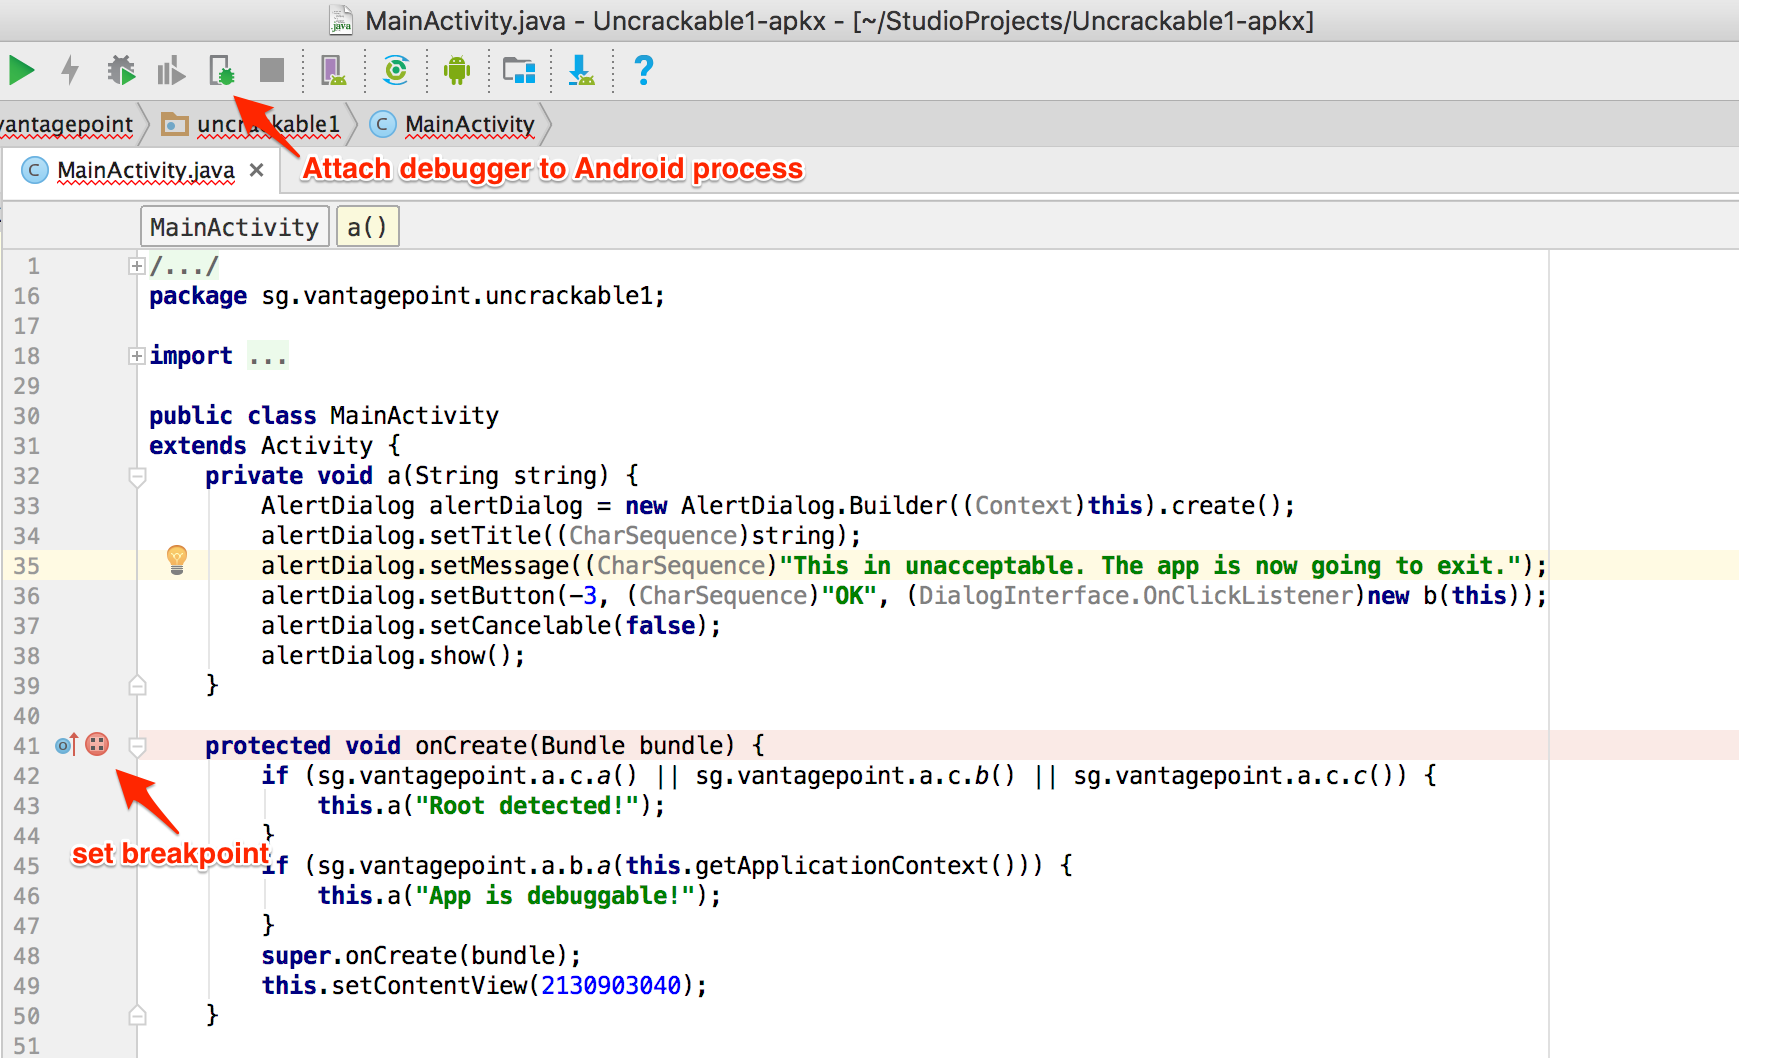Click the intention lightbulb on line 35
The width and height of the screenshot is (1780, 1058).
click(177, 559)
